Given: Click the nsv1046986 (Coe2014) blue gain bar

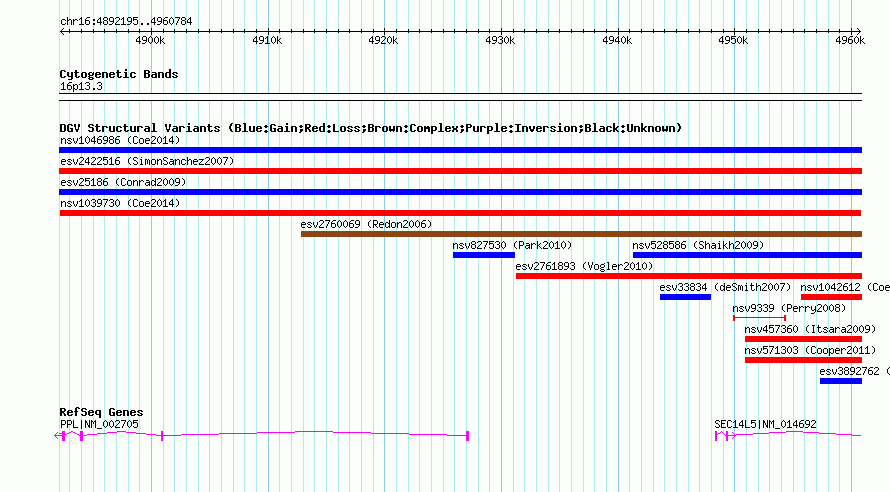Looking at the screenshot, I should (x=460, y=150).
